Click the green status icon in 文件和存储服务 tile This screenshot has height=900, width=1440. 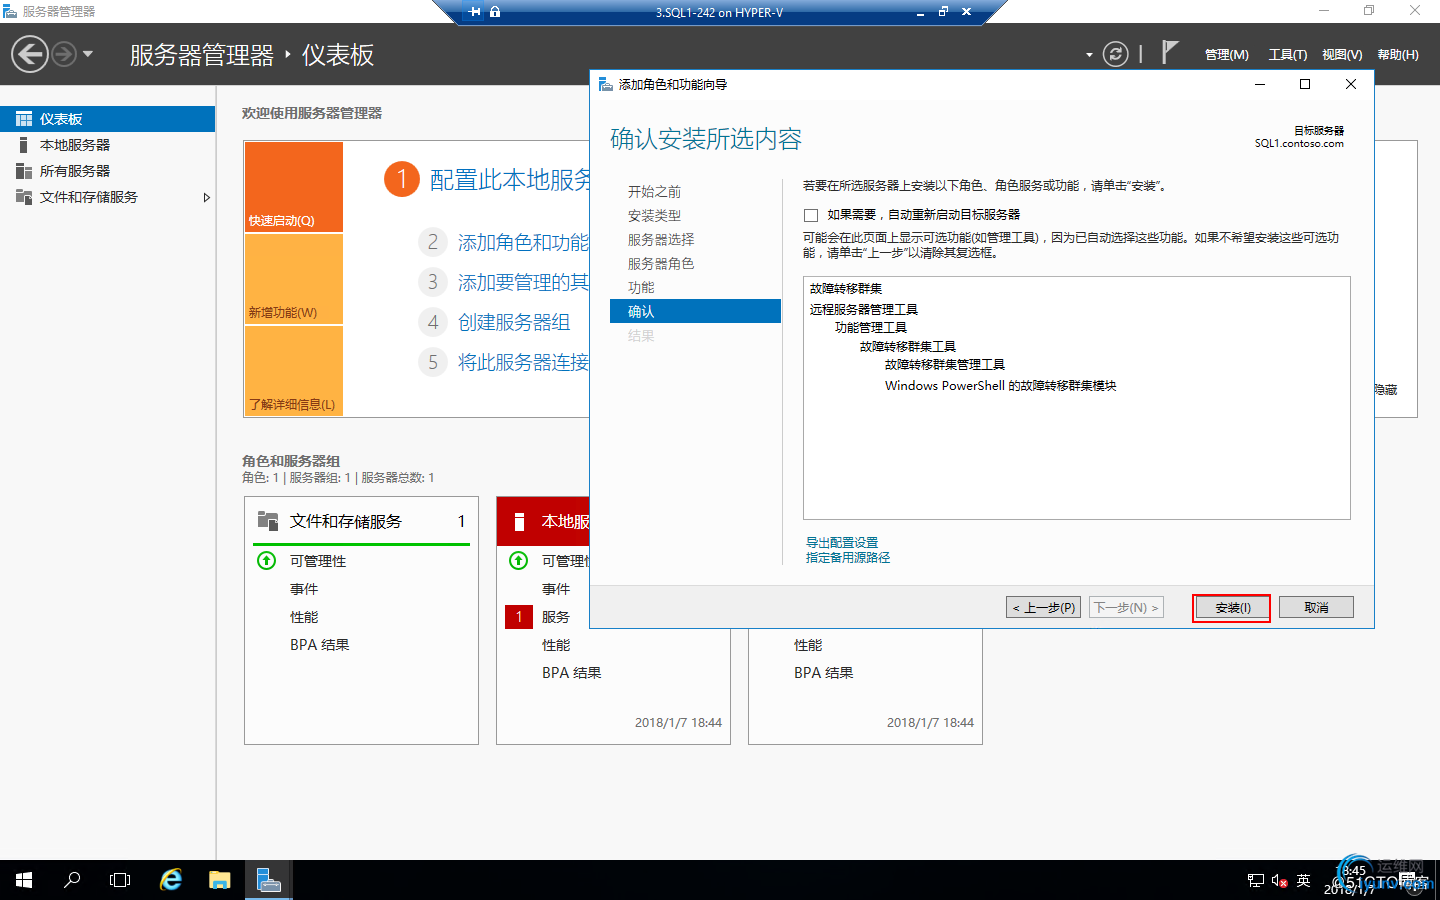[x=267, y=560]
